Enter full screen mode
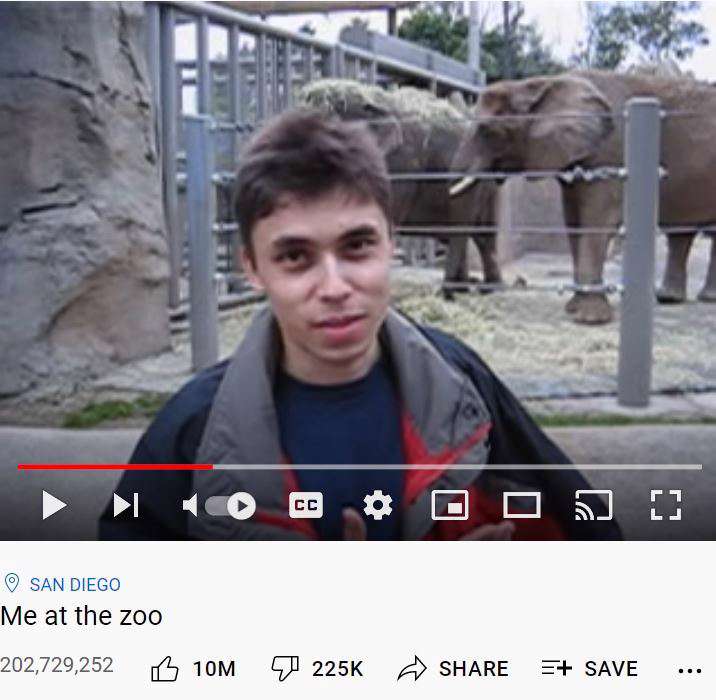716x700 pixels. click(666, 505)
